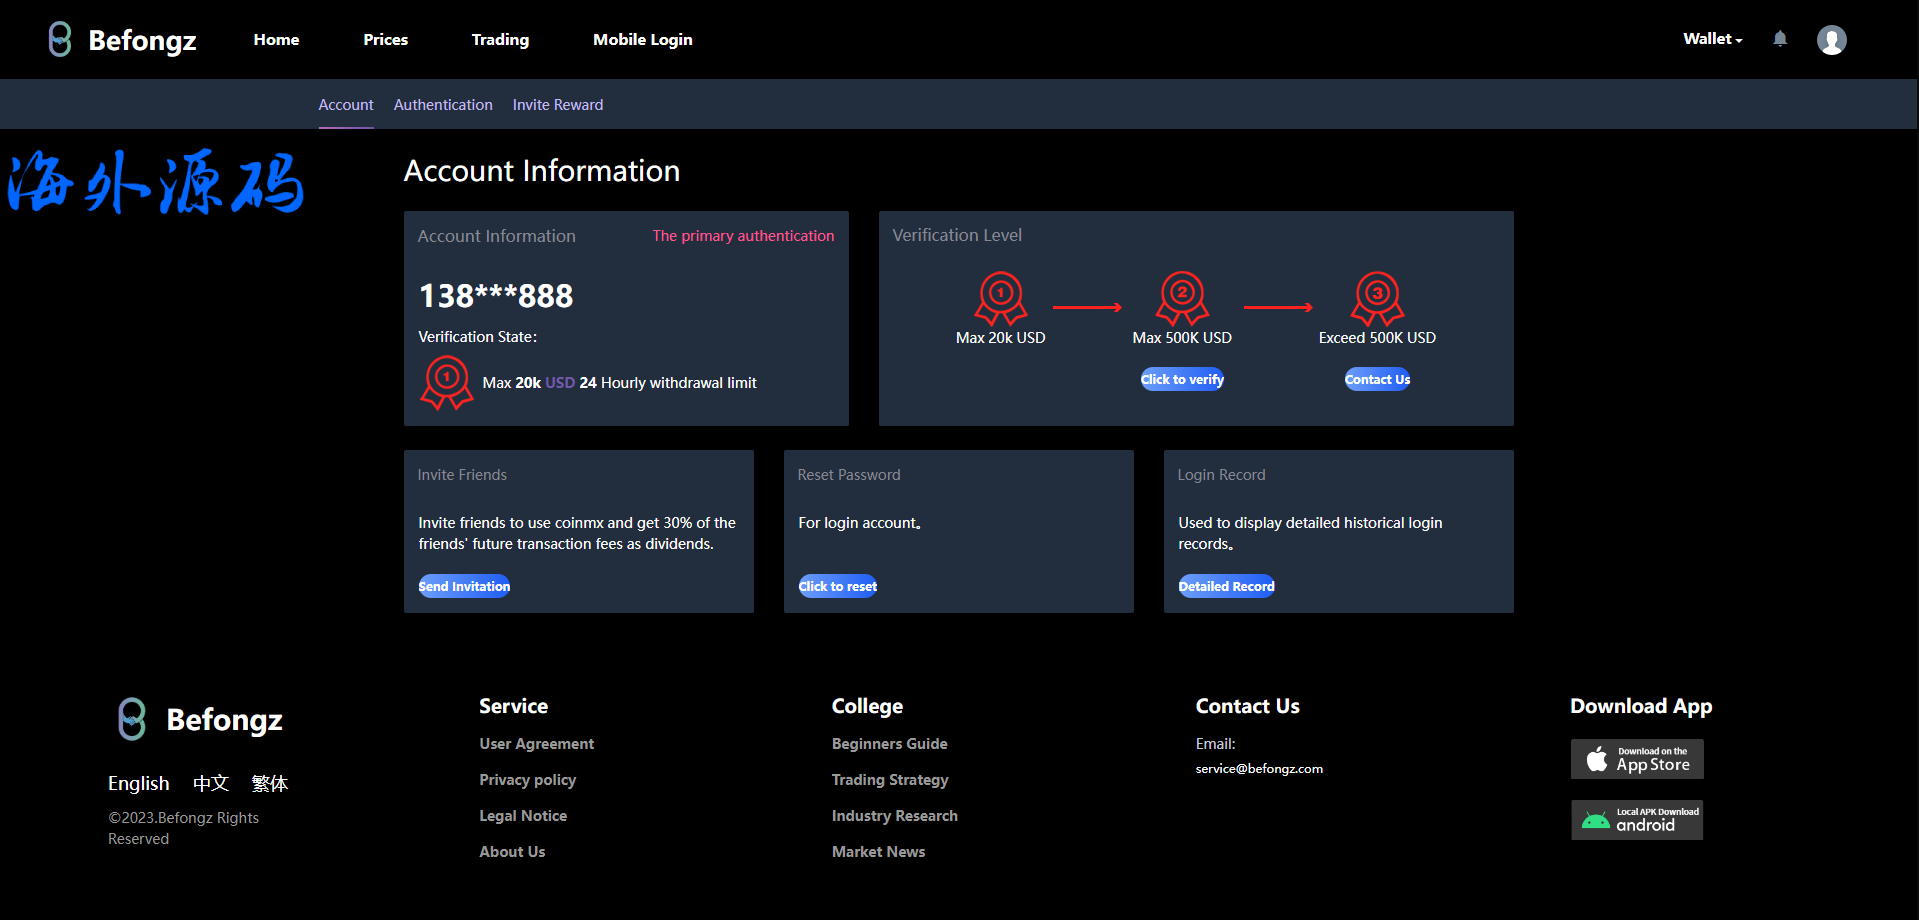Select the level 2 verification badge
Image resolution: width=1919 pixels, height=920 pixels.
pyautogui.click(x=1182, y=297)
